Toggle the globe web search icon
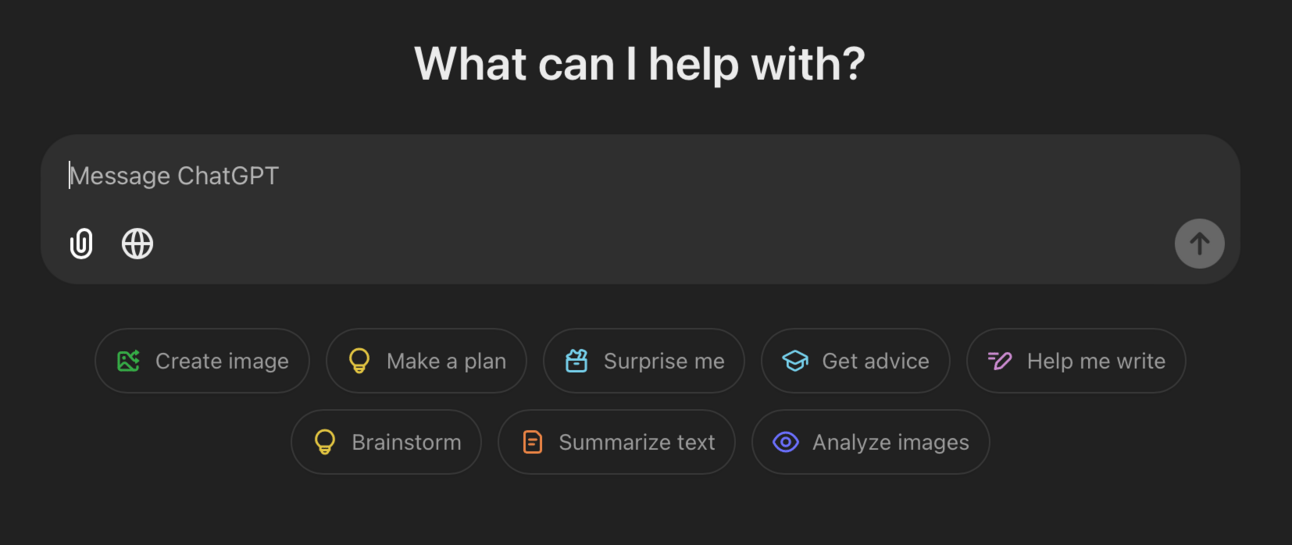This screenshot has height=545, width=1292. click(x=137, y=244)
